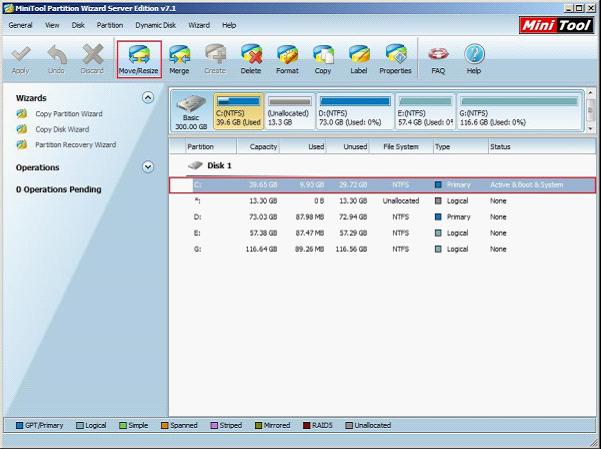This screenshot has width=601, height=449.
Task: Expand the Operations panel section
Action: 148,167
